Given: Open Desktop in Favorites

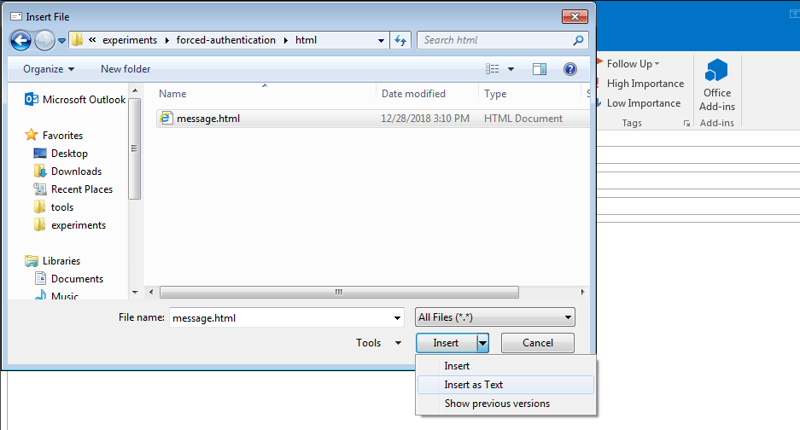Looking at the screenshot, I should [x=61, y=153].
